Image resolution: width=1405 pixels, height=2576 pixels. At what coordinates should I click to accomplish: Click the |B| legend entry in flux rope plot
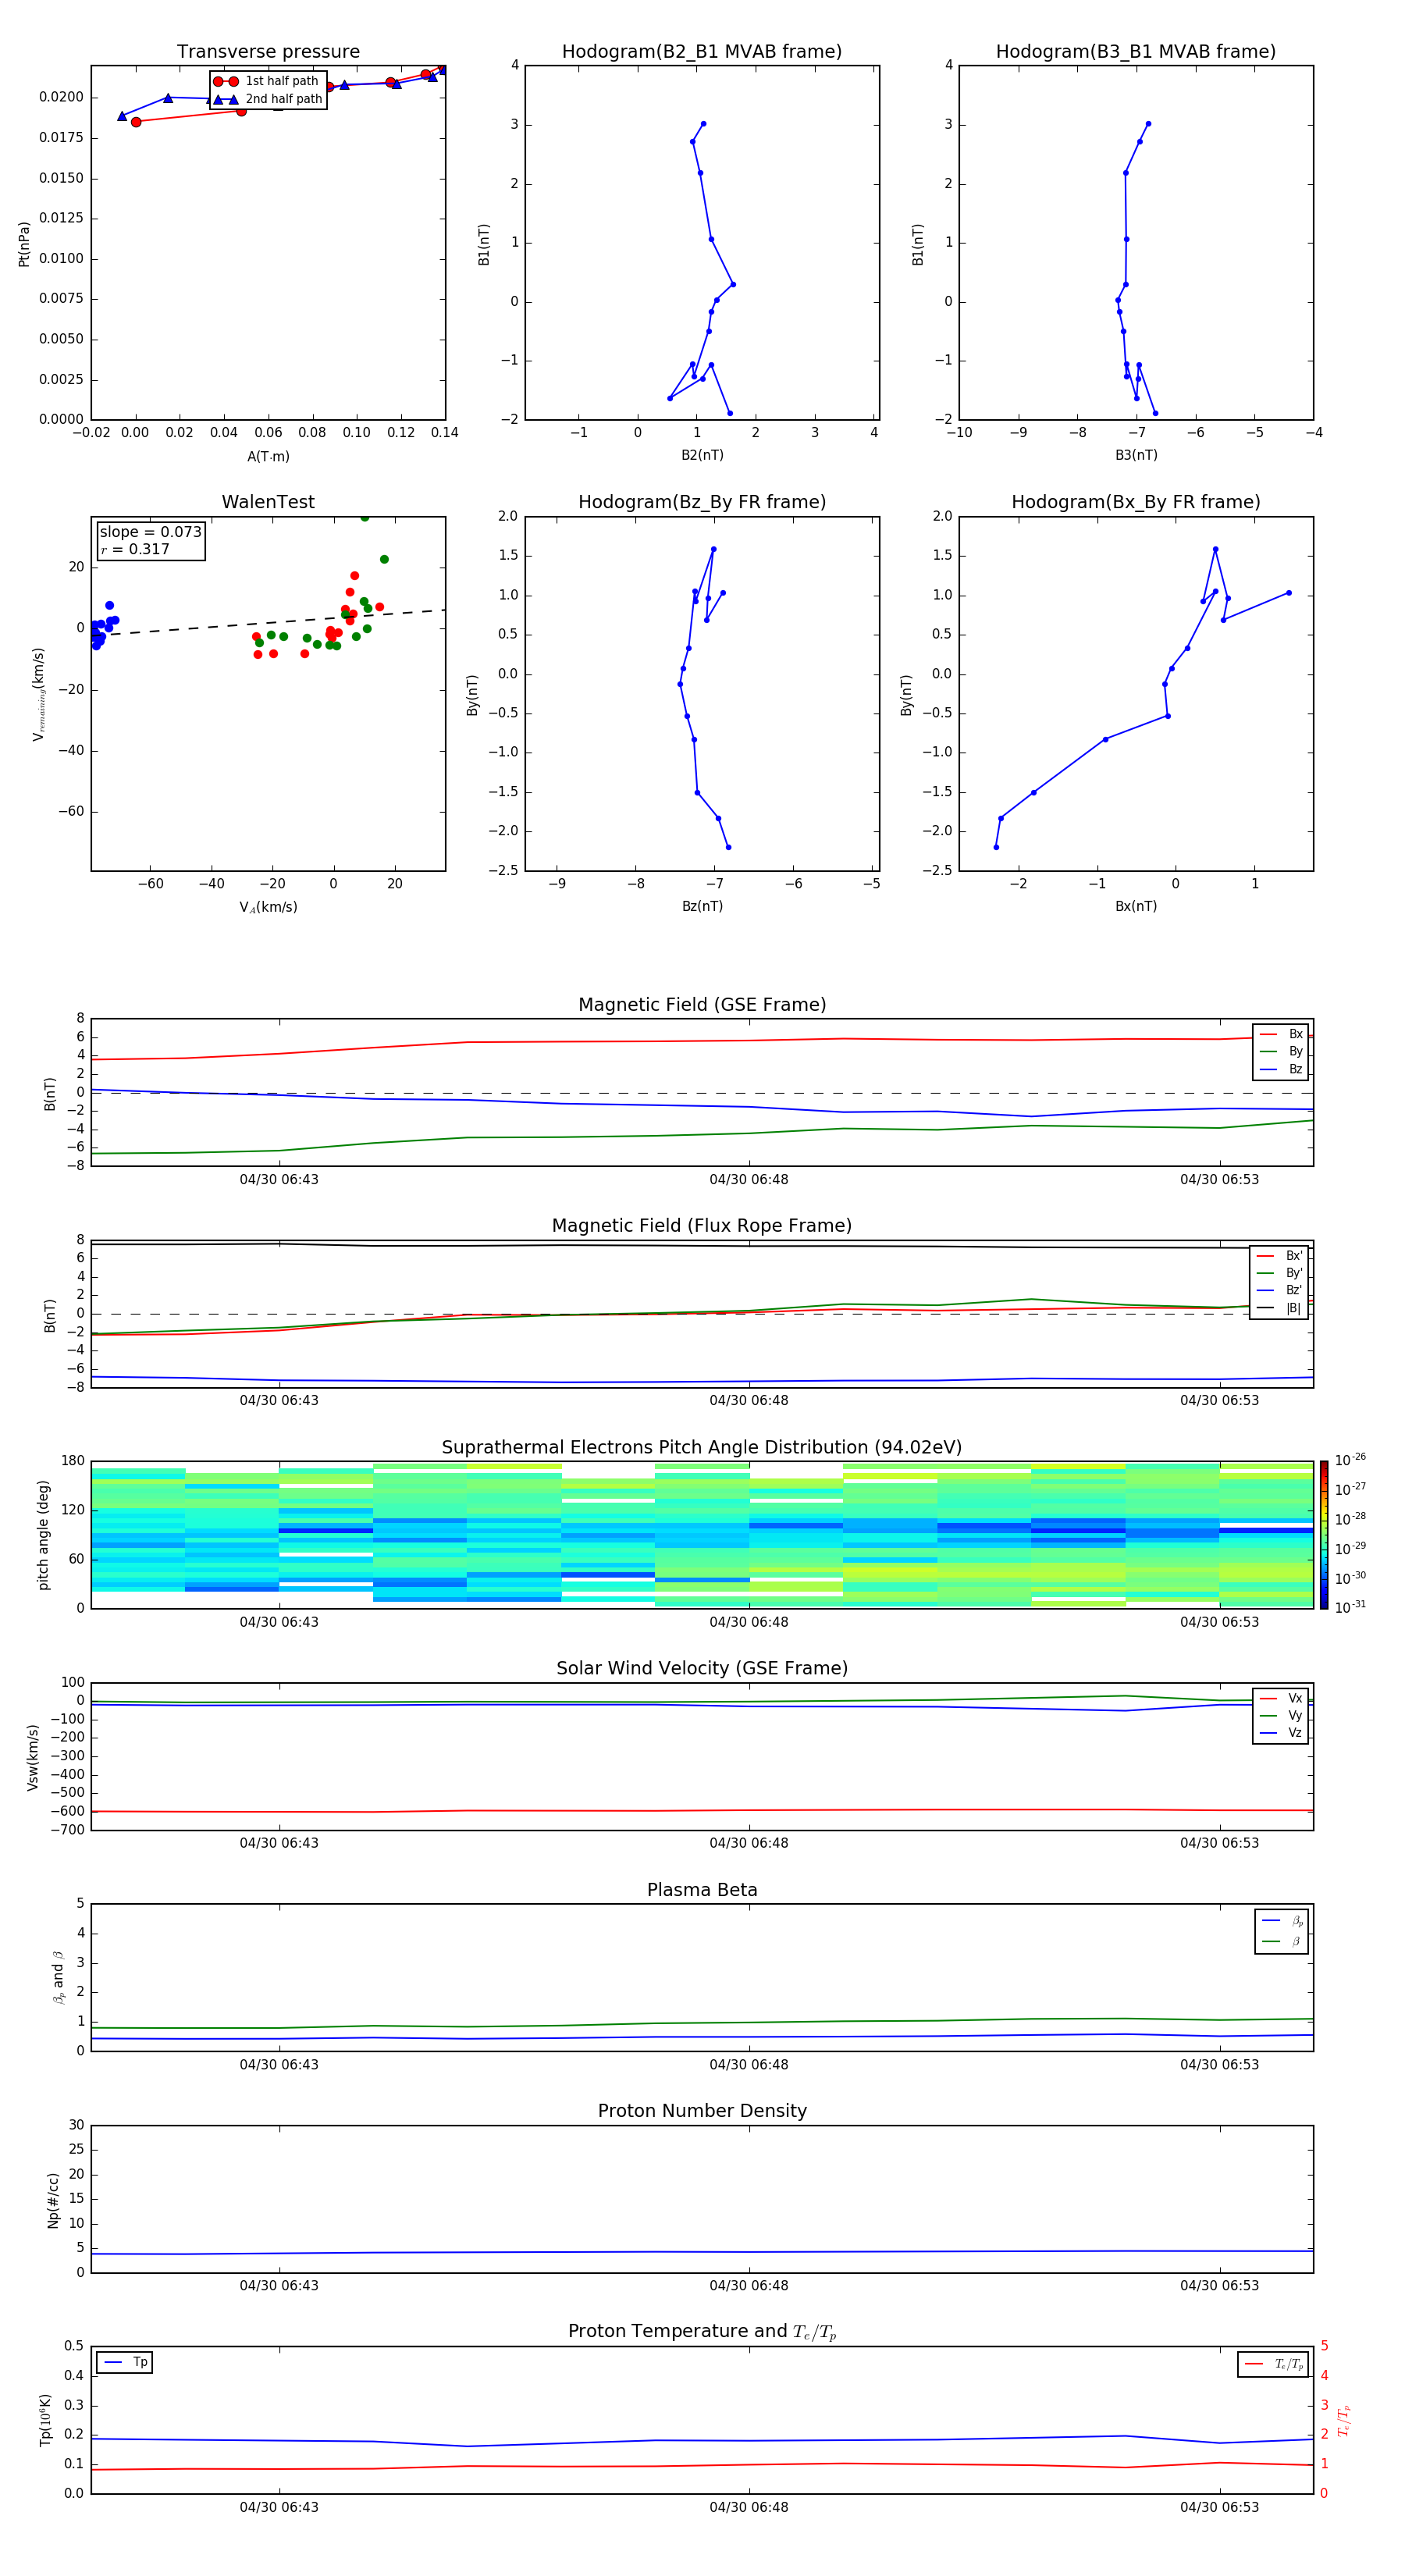pyautogui.click(x=1279, y=1308)
